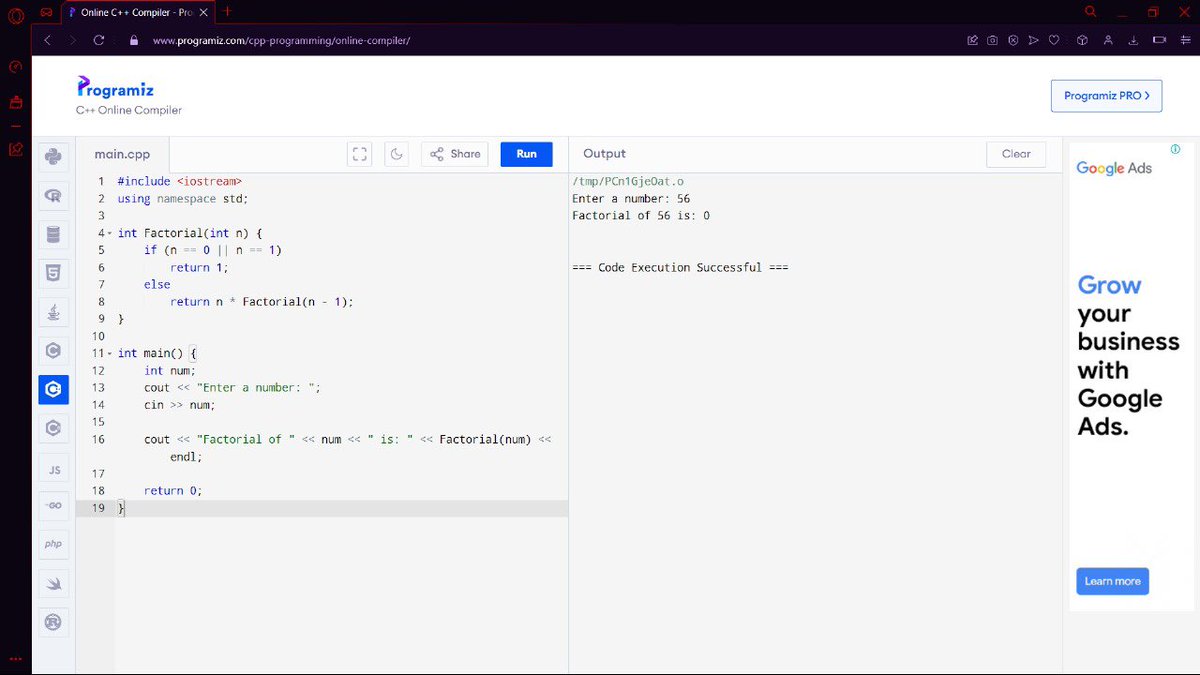
Task: Select the Online C++ Compiler browser tab
Action: point(138,12)
